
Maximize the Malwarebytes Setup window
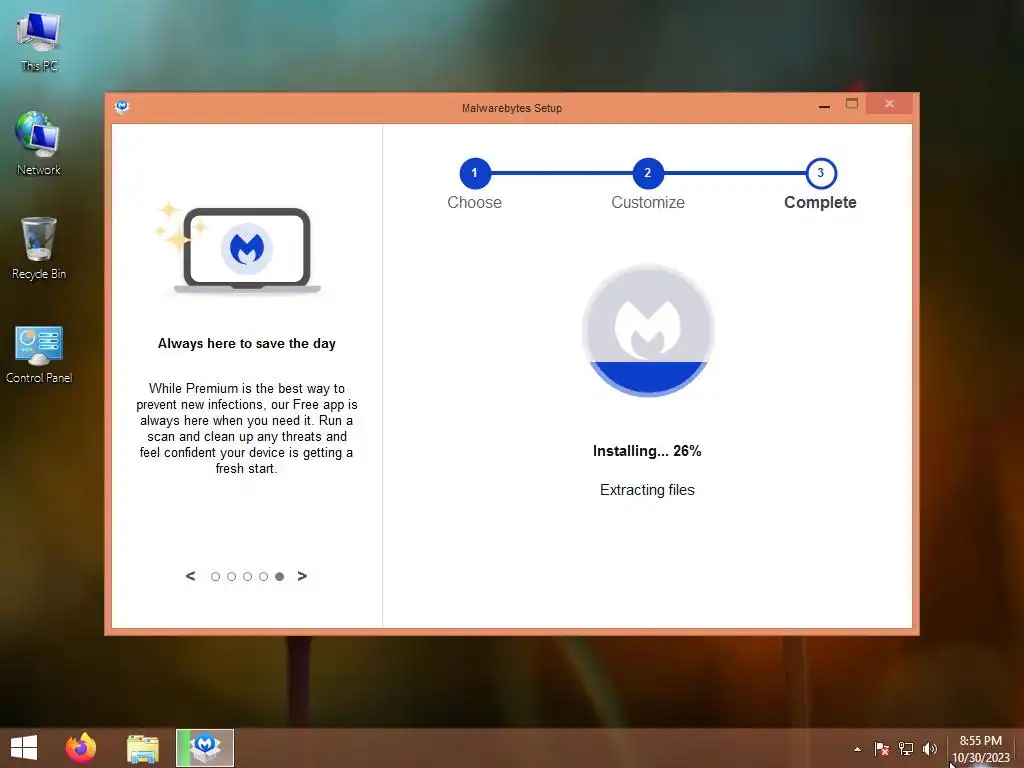pyautogui.click(x=852, y=104)
